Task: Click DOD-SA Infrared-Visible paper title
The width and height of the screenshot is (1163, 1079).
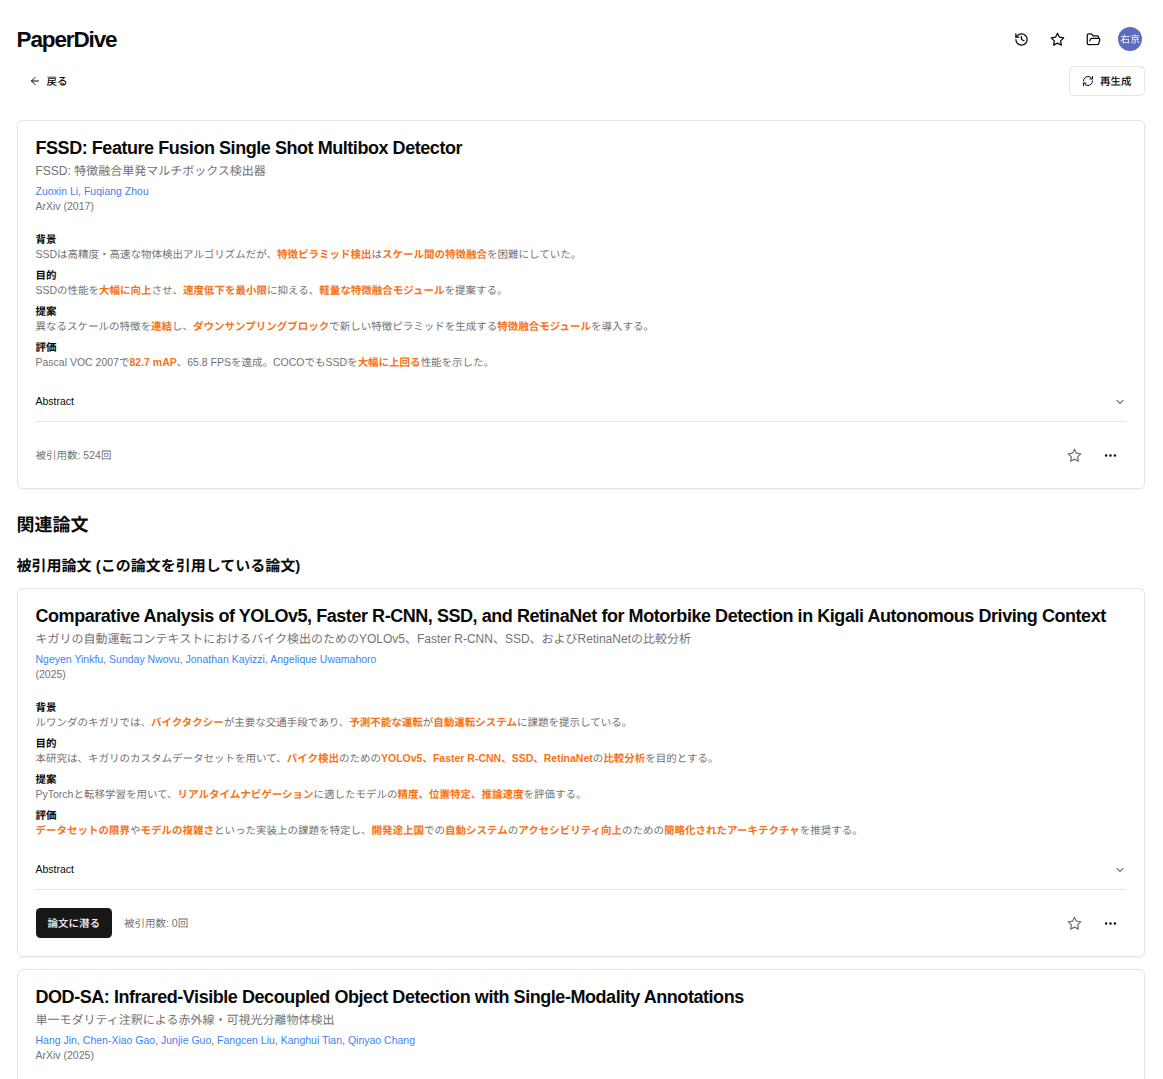Action: click(389, 997)
